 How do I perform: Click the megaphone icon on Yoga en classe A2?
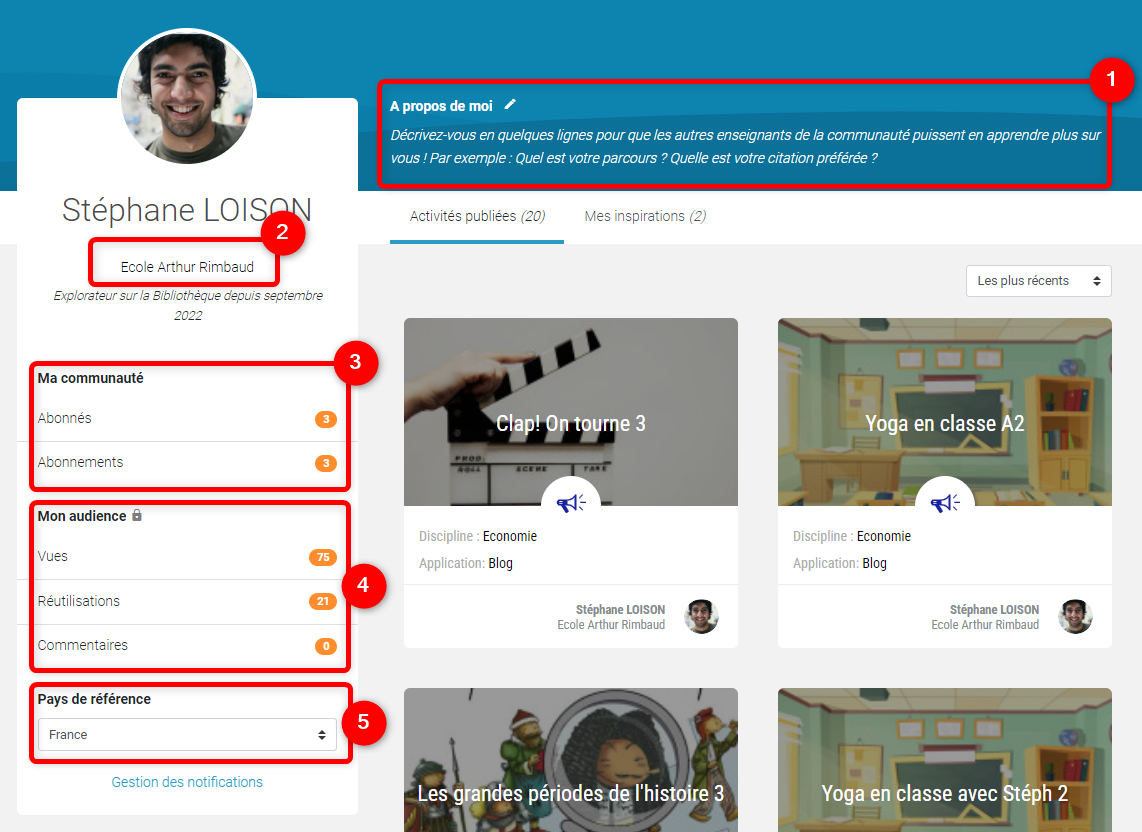(x=945, y=503)
